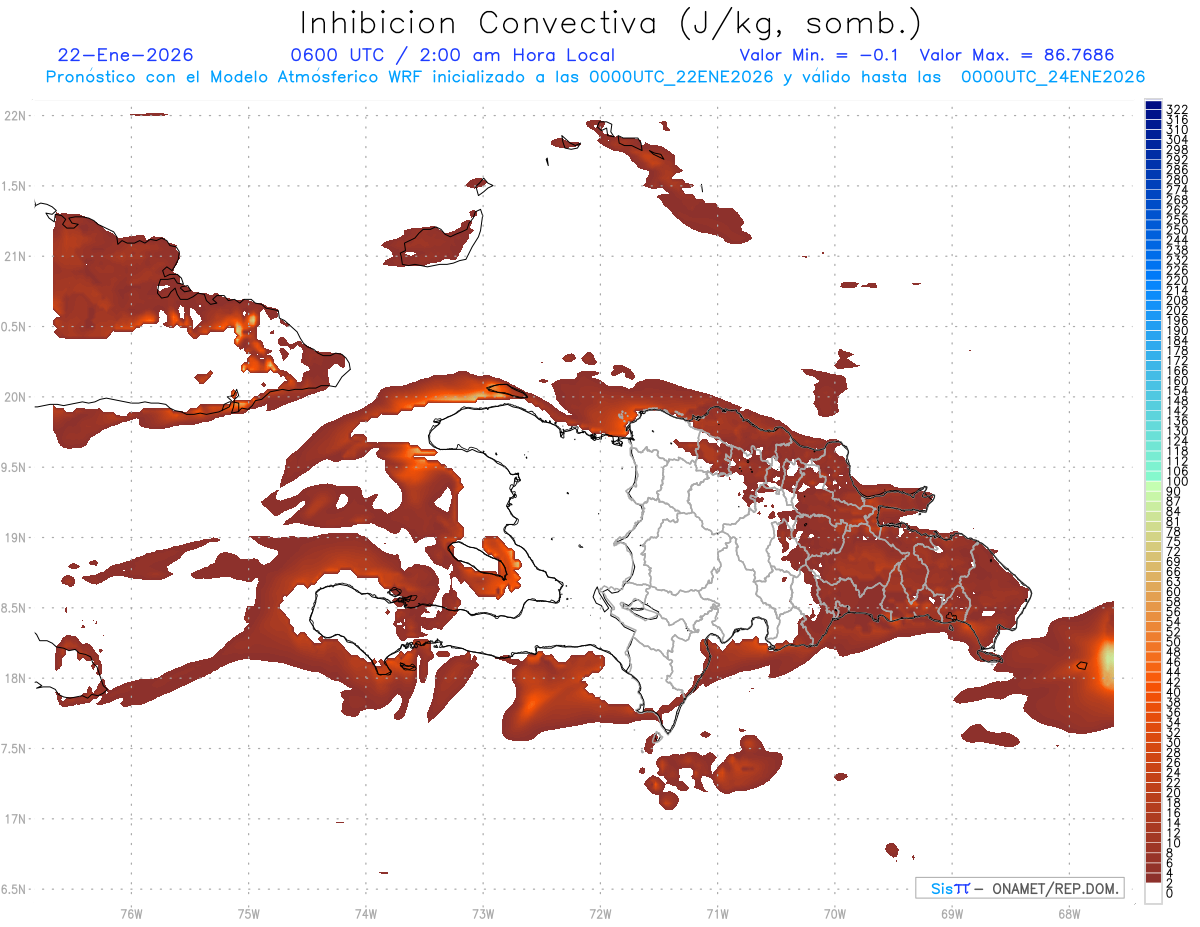Click the "68W" longitude label
The image size is (1200, 927).
coord(1069,913)
